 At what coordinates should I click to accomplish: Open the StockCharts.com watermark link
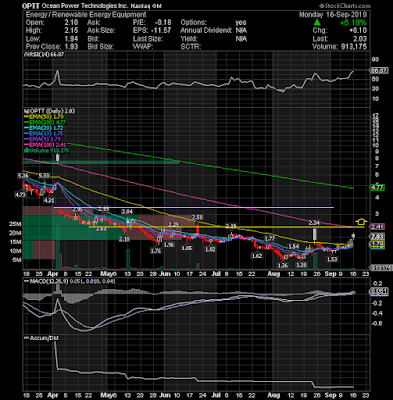345,6
